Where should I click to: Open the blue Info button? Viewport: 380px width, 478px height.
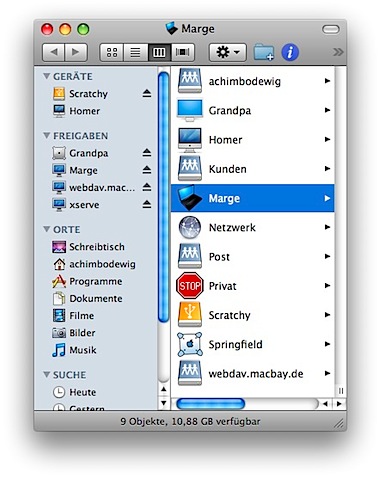(x=290, y=52)
